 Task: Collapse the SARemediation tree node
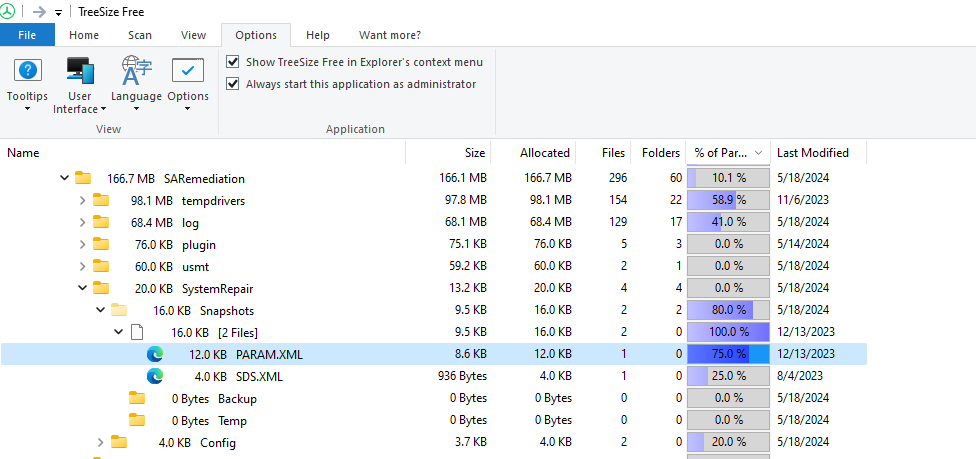tap(64, 178)
